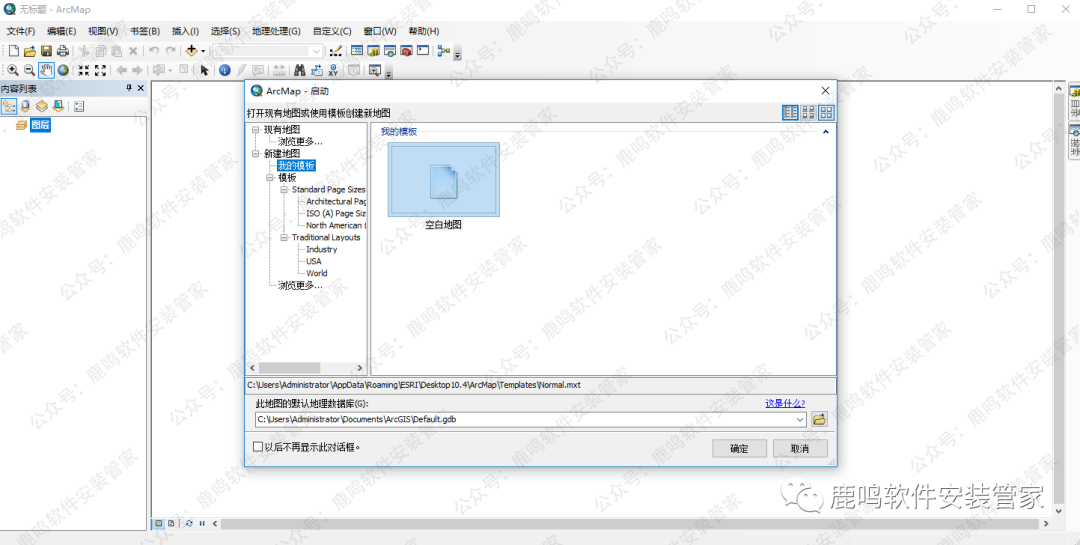Open the Find Route tool
Viewport: 1080px width, 545px height.
[317, 70]
